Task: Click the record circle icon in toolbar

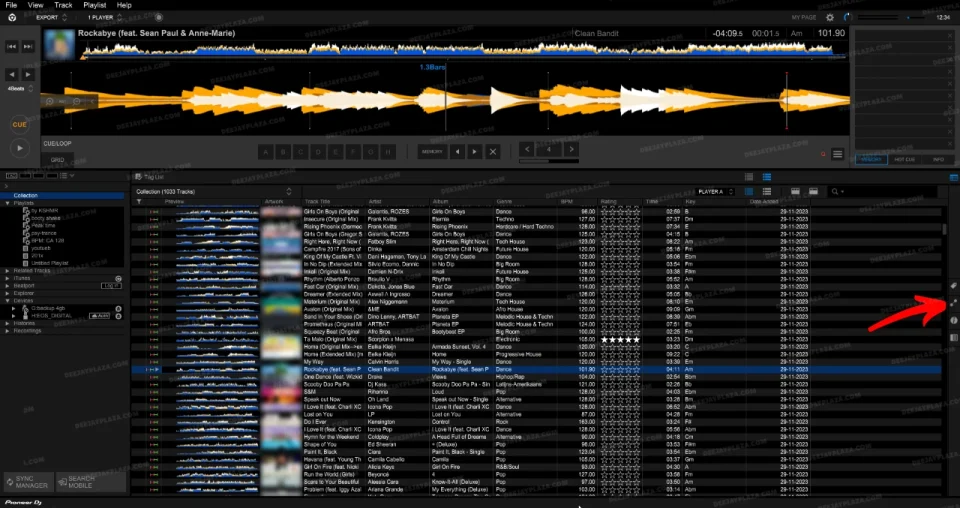Action: pyautogui.click(x=159, y=17)
